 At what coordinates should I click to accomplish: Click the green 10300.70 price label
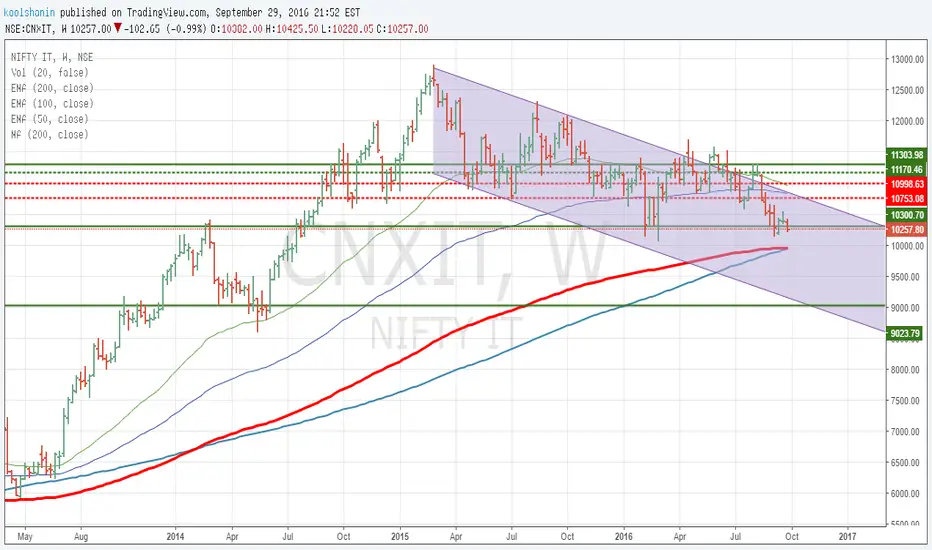(906, 215)
